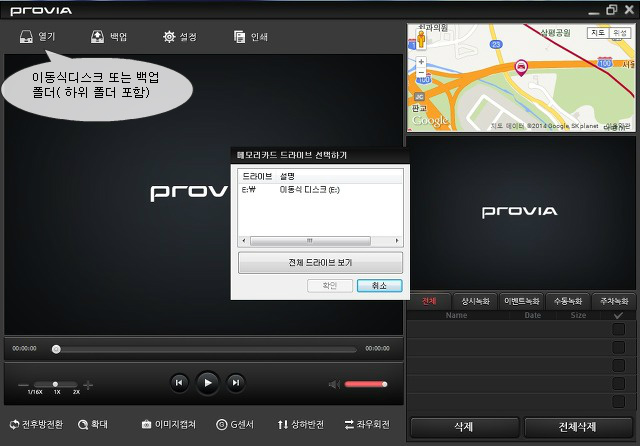
Task: Click the 설명 column header
Action: coord(287,176)
